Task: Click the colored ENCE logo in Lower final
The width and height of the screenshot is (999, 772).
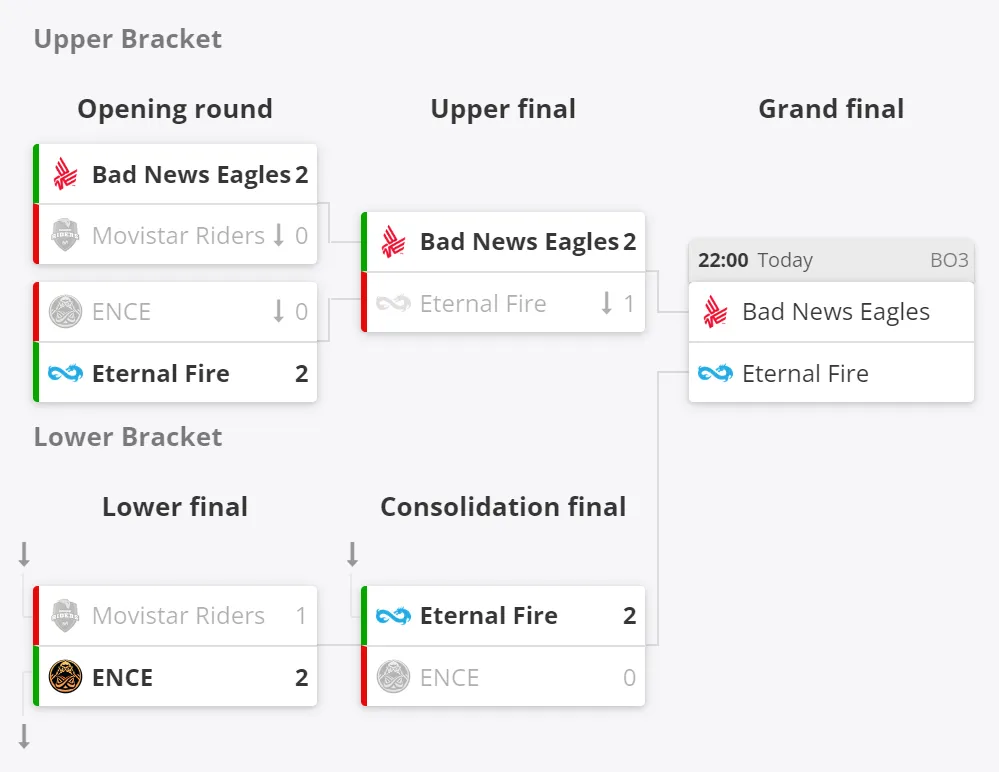Action: pos(65,676)
